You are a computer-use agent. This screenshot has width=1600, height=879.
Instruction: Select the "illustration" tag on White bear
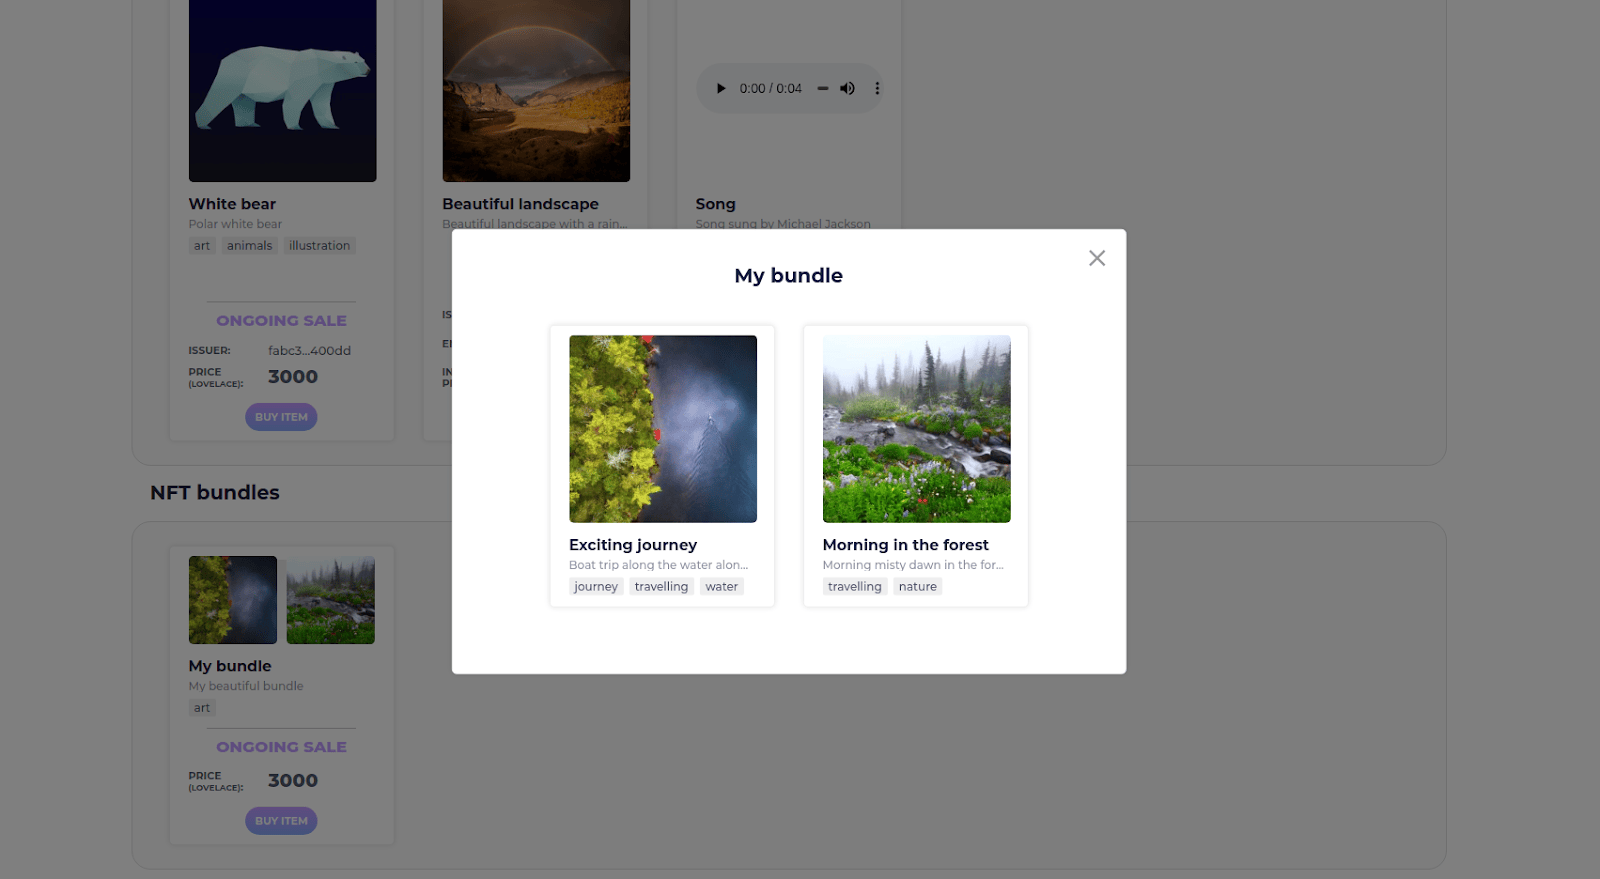(319, 246)
